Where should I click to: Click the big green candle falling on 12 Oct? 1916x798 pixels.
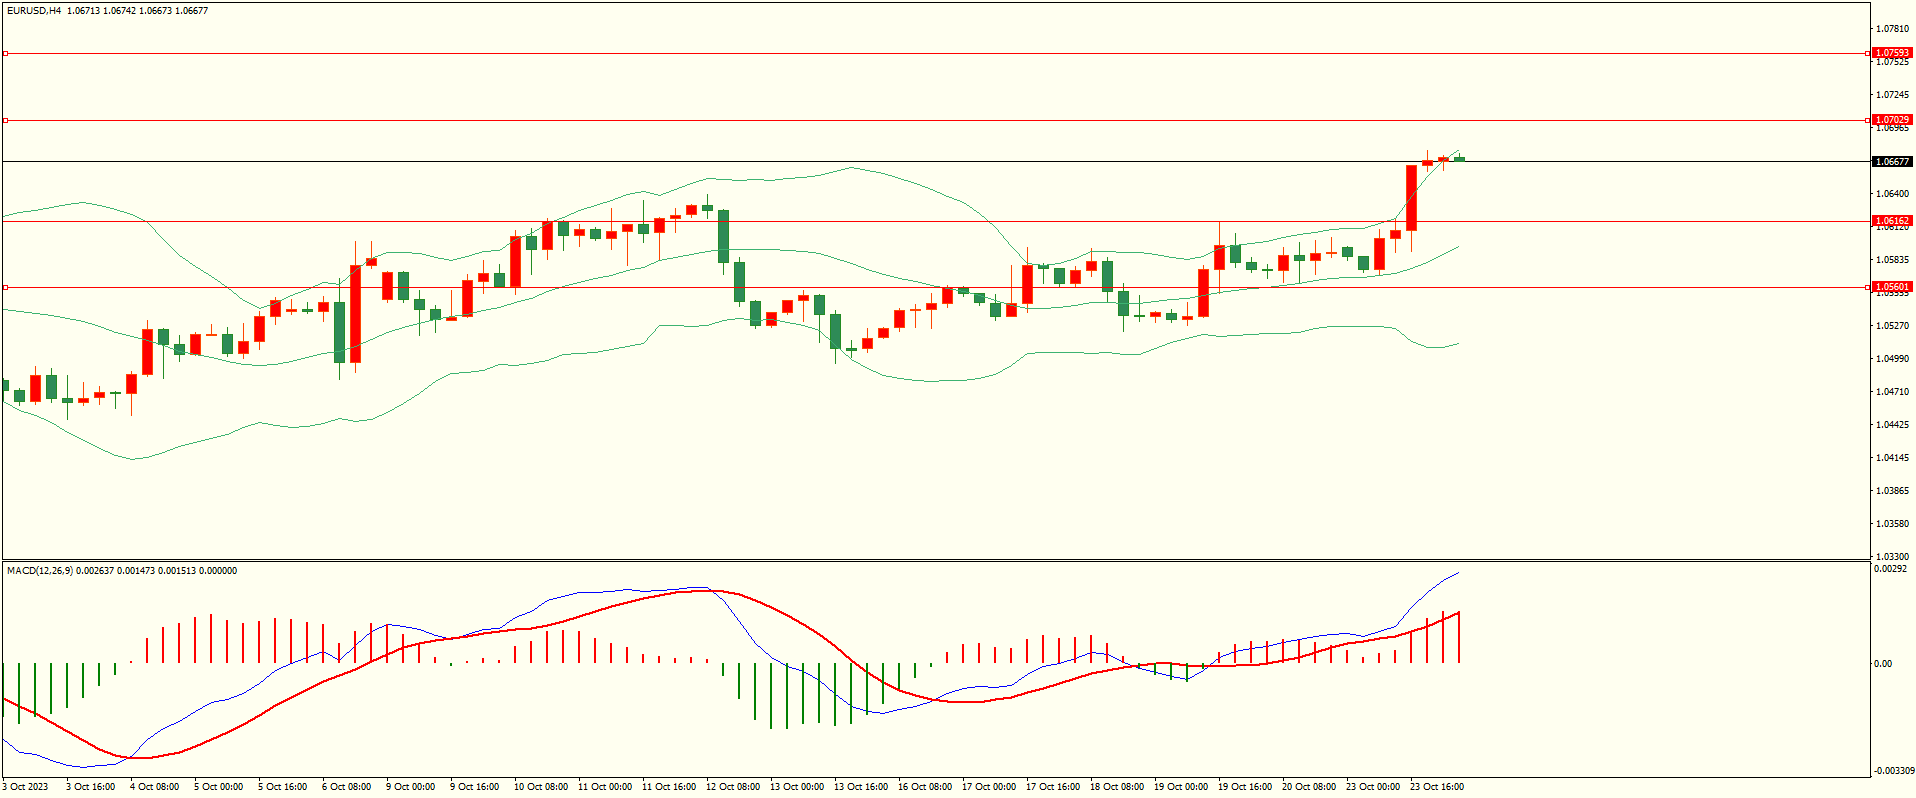(x=723, y=236)
